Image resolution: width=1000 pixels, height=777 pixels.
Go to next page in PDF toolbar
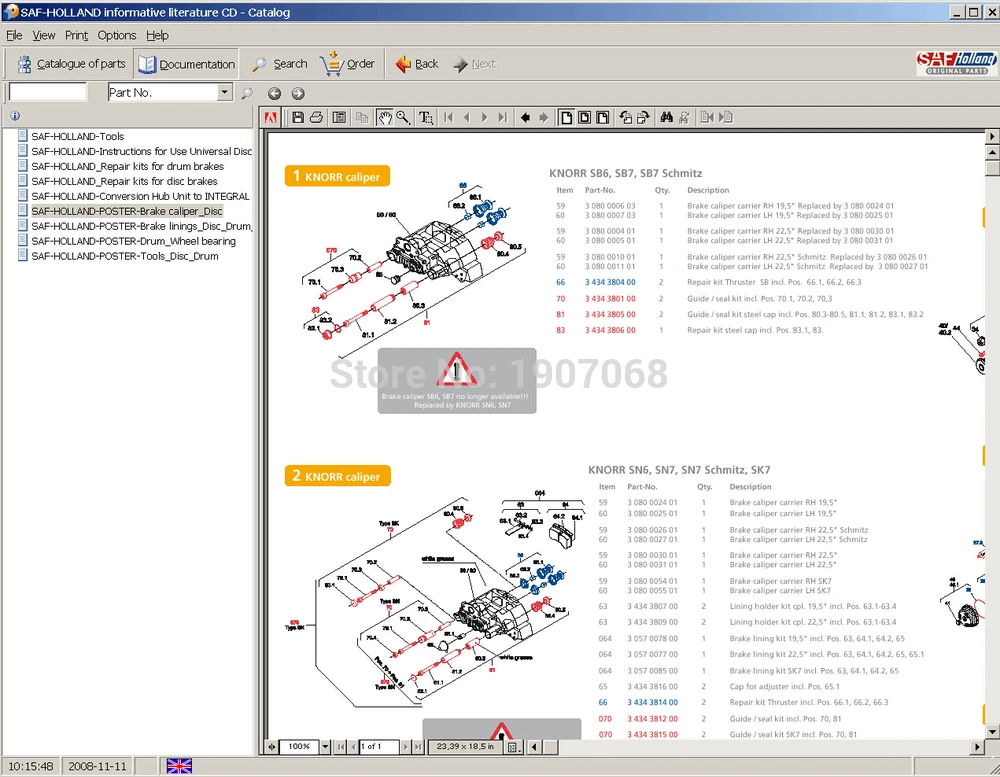[485, 117]
